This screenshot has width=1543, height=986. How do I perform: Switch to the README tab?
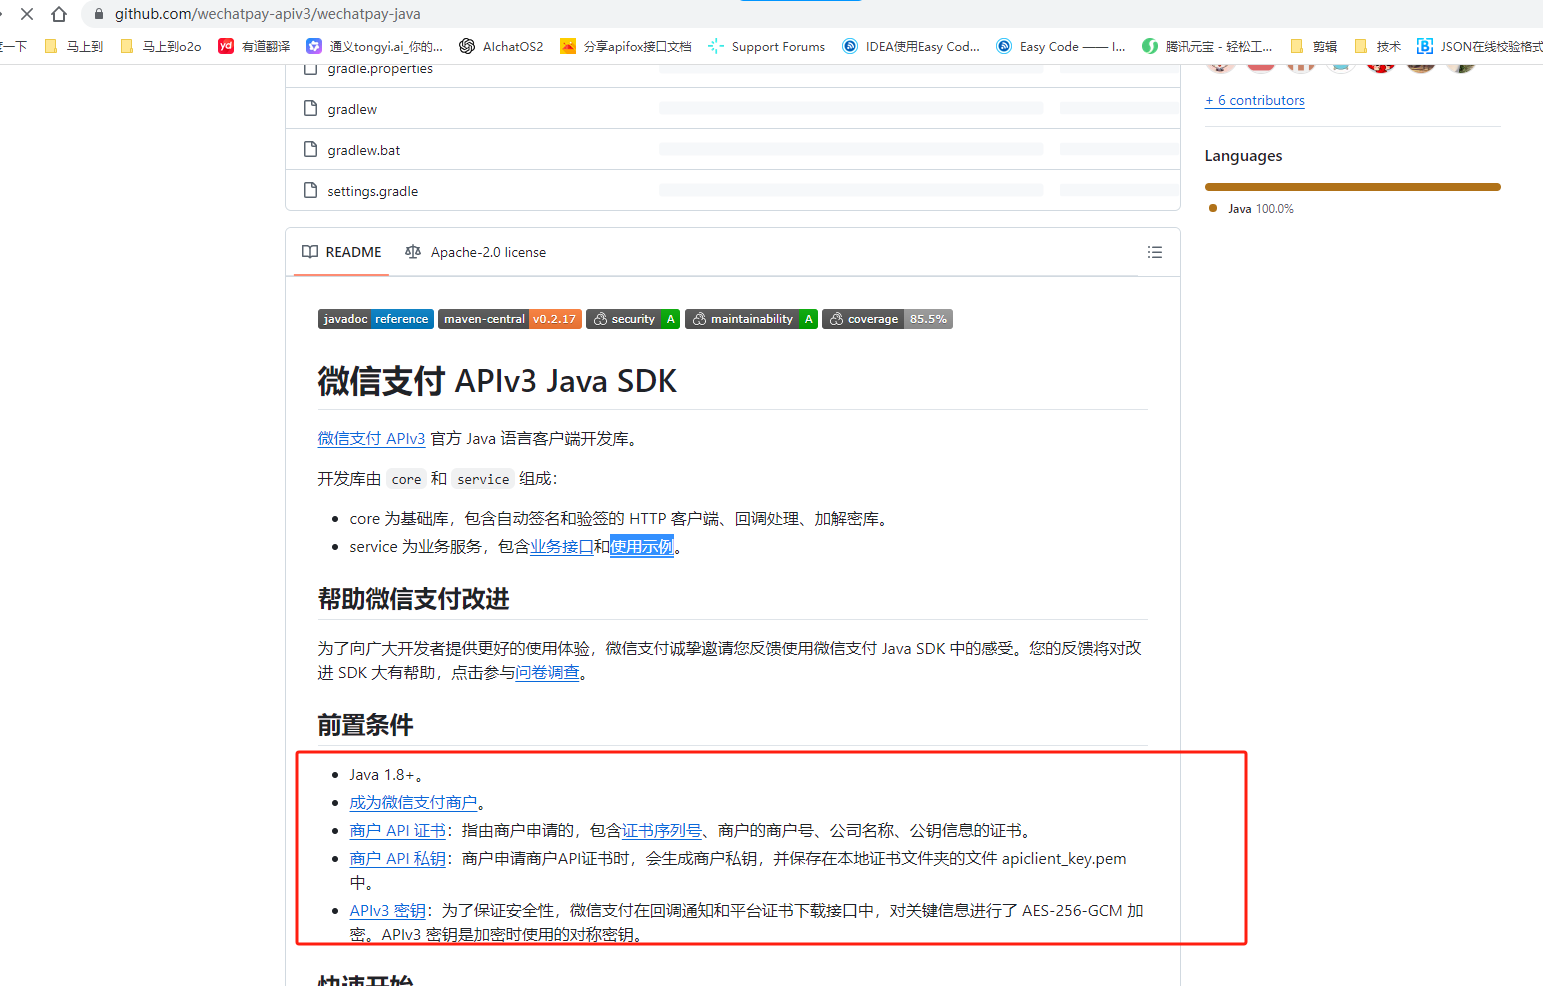click(x=342, y=252)
